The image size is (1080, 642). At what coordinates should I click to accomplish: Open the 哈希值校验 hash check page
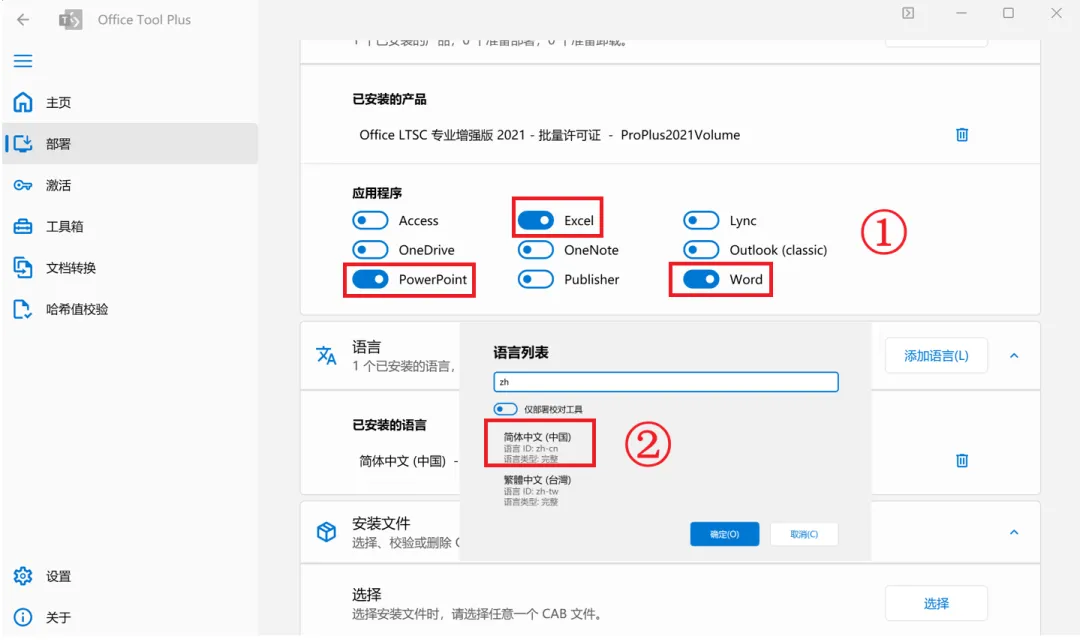tap(130, 309)
